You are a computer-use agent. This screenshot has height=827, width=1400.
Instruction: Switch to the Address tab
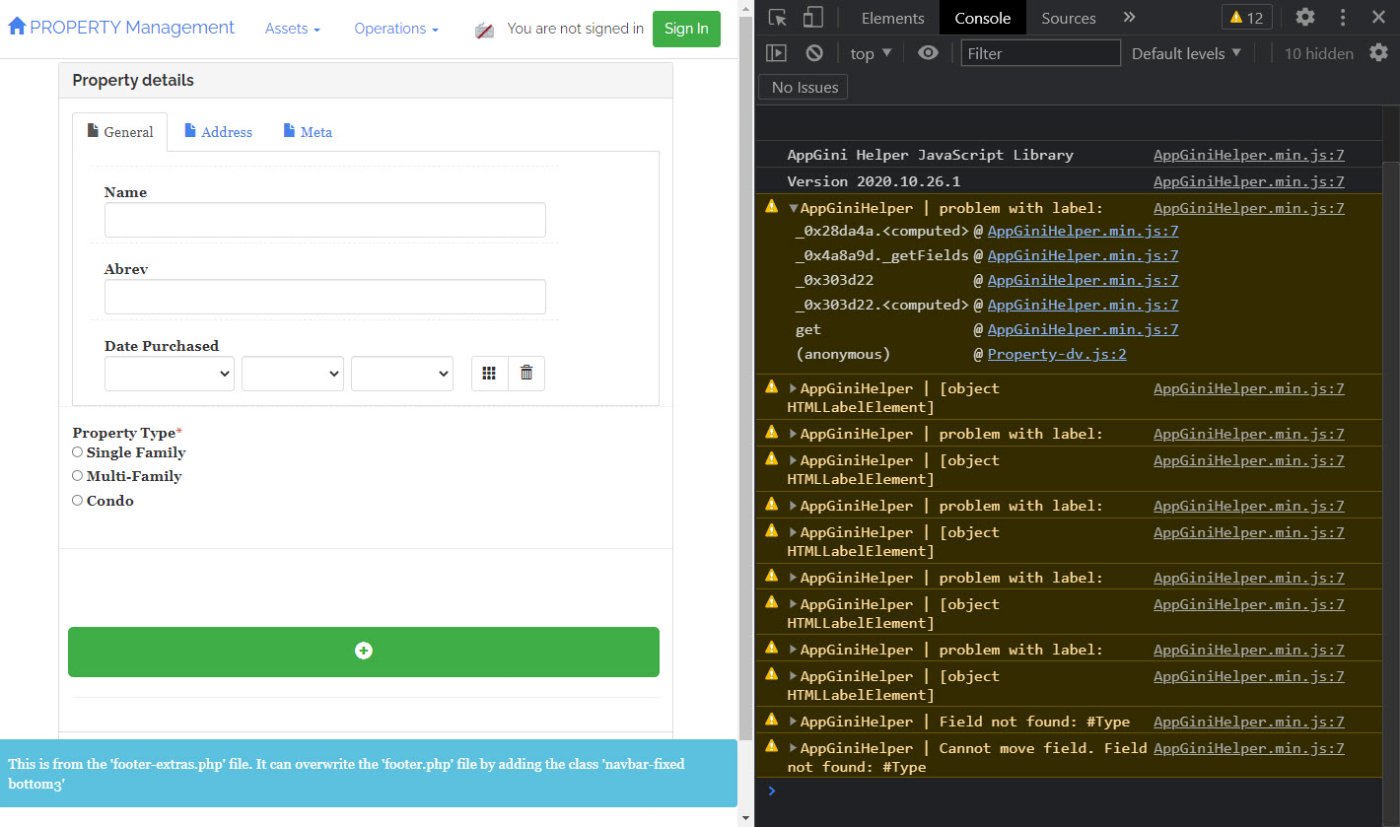point(218,131)
